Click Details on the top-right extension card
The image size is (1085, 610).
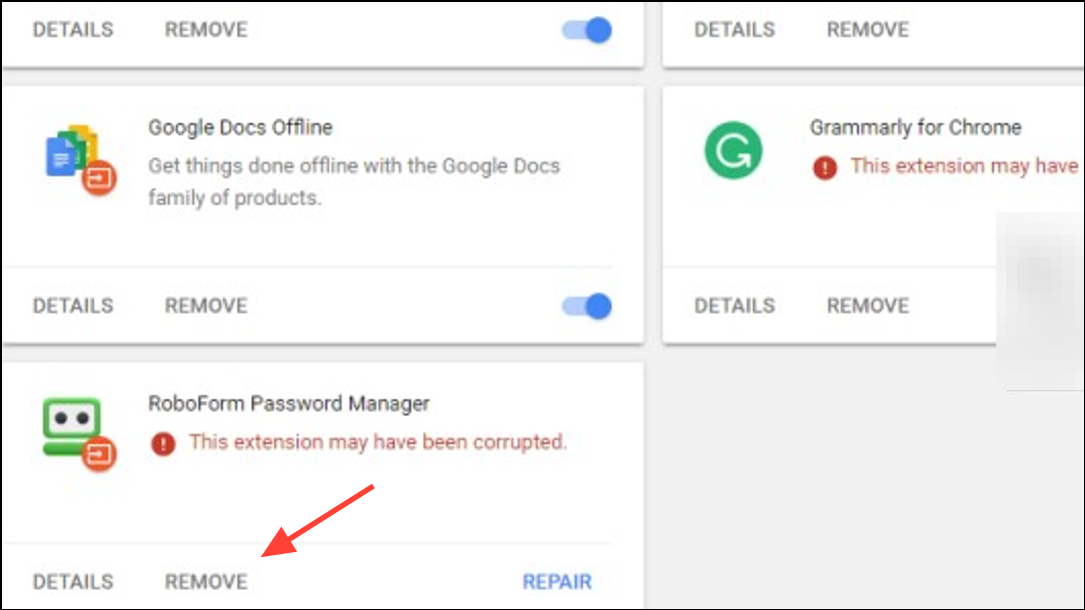click(x=735, y=30)
